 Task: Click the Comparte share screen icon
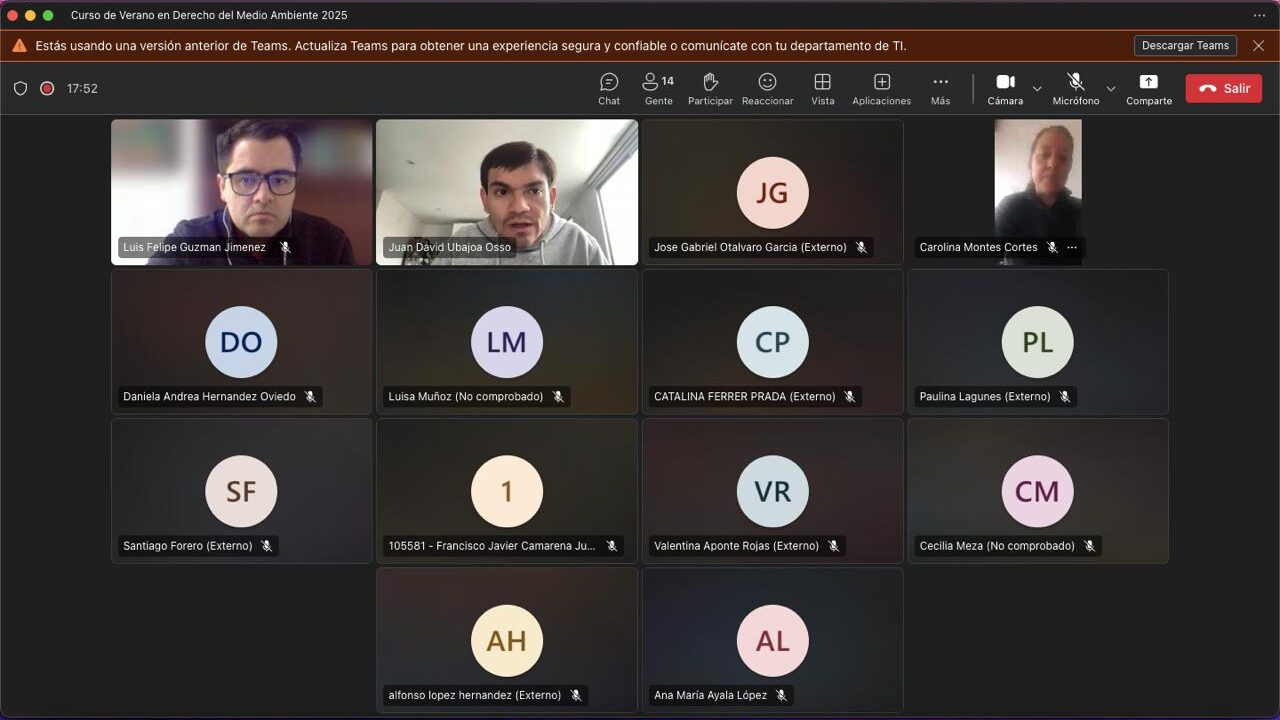click(1148, 88)
